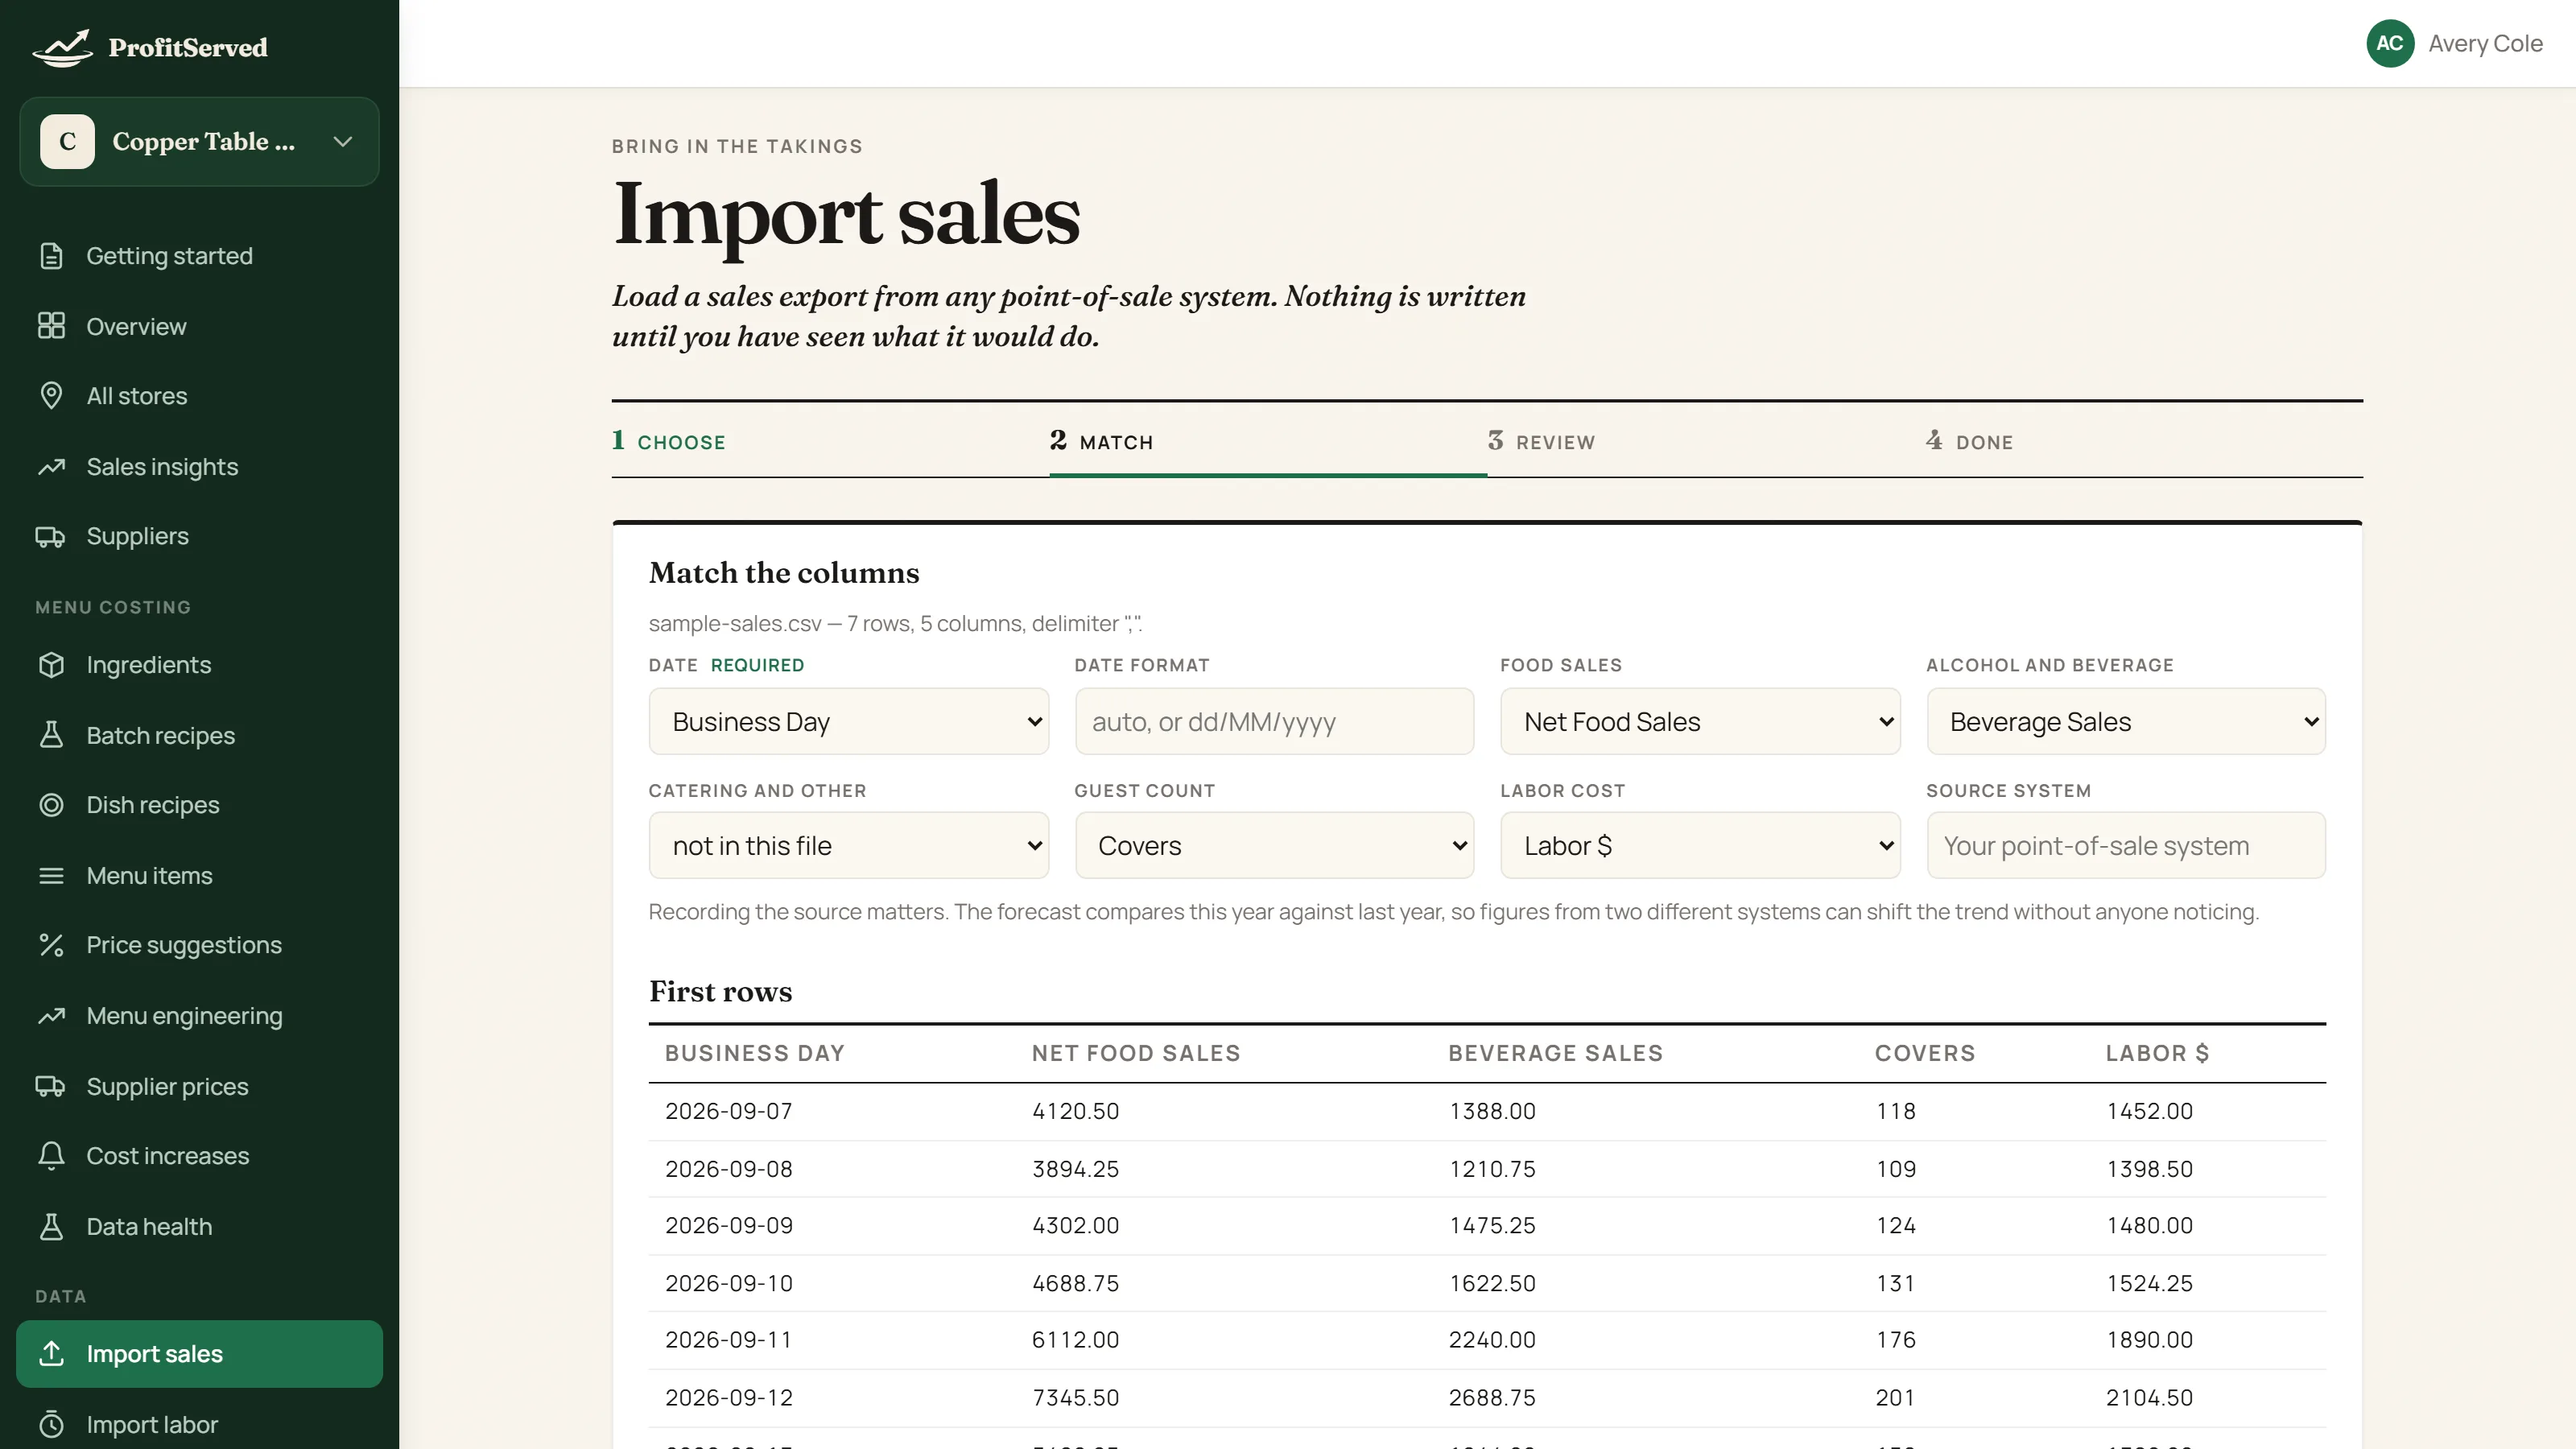Click the Import labor clock icon
Image resolution: width=2576 pixels, height=1449 pixels.
click(x=51, y=1424)
